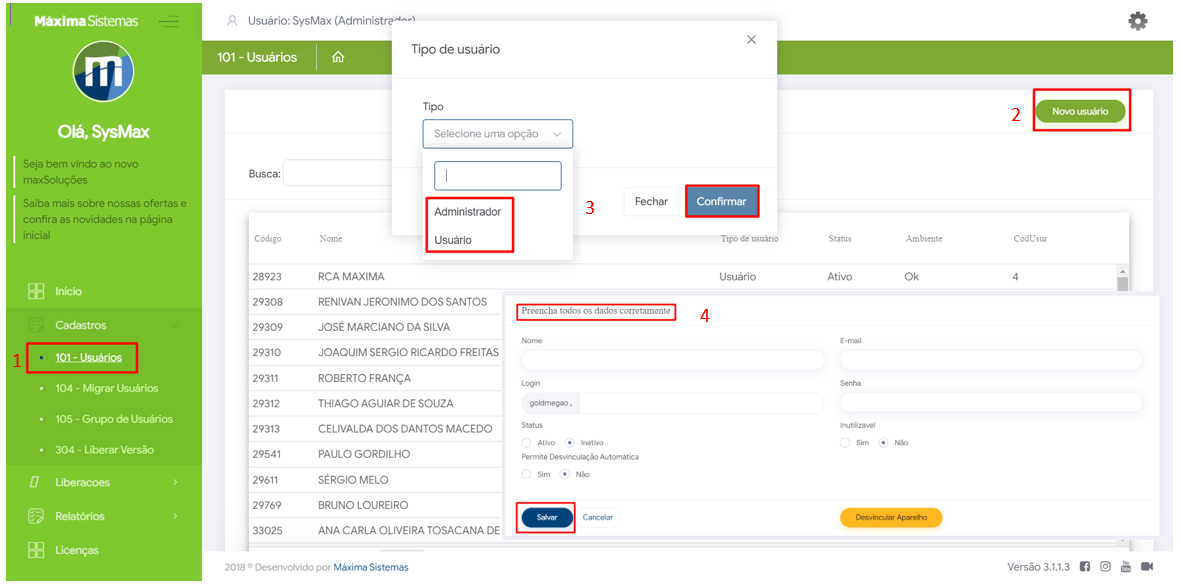Expand the Liberacoes menu chevron
This screenshot has height=586, width=1181.
175,482
